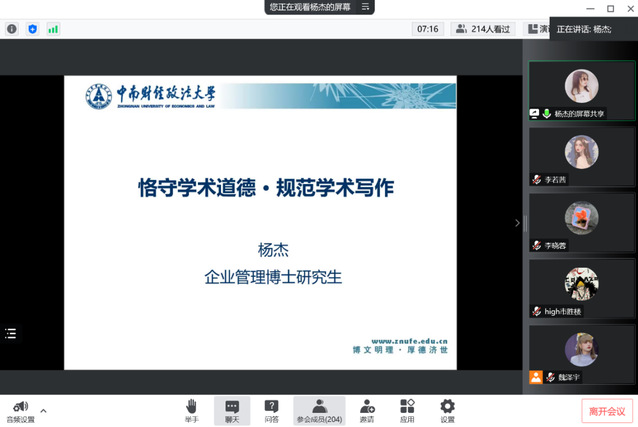Expand audio options arrow next to 音频设置
Viewport: 638px width, 427px height.
[x=43, y=410]
